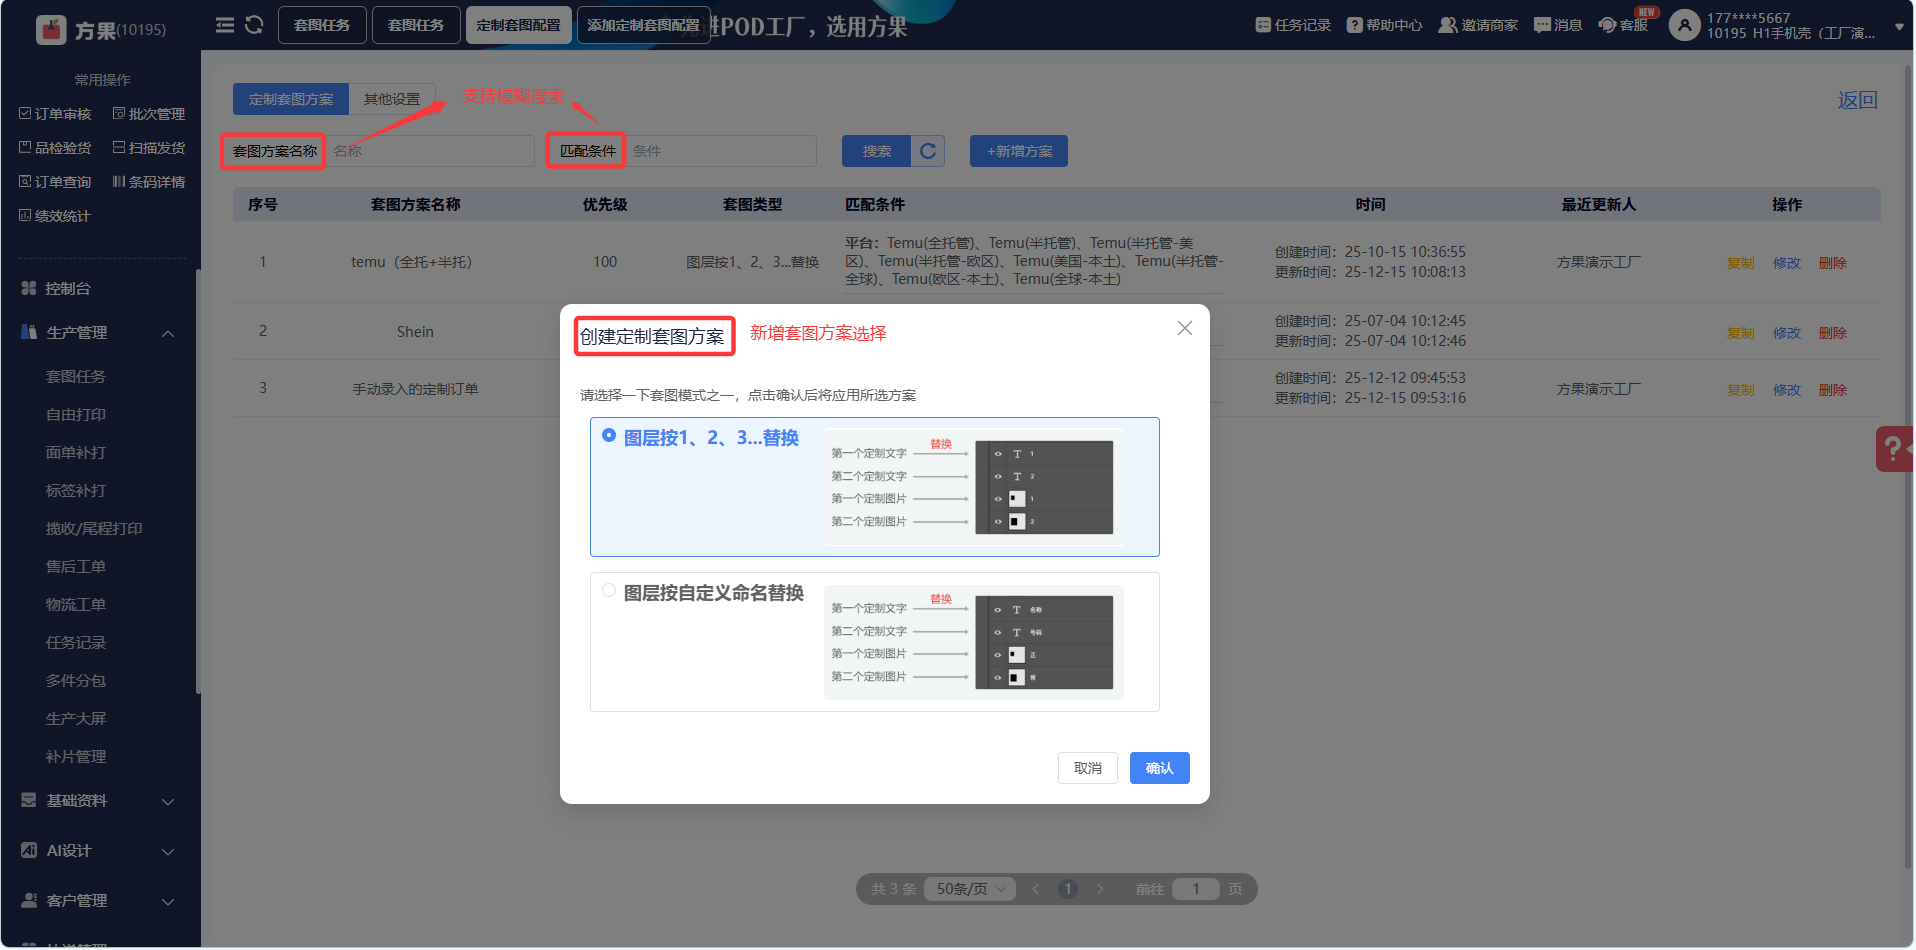Toggle the hamburger menu icon in top bar
This screenshot has width=1916, height=950.
click(225, 25)
